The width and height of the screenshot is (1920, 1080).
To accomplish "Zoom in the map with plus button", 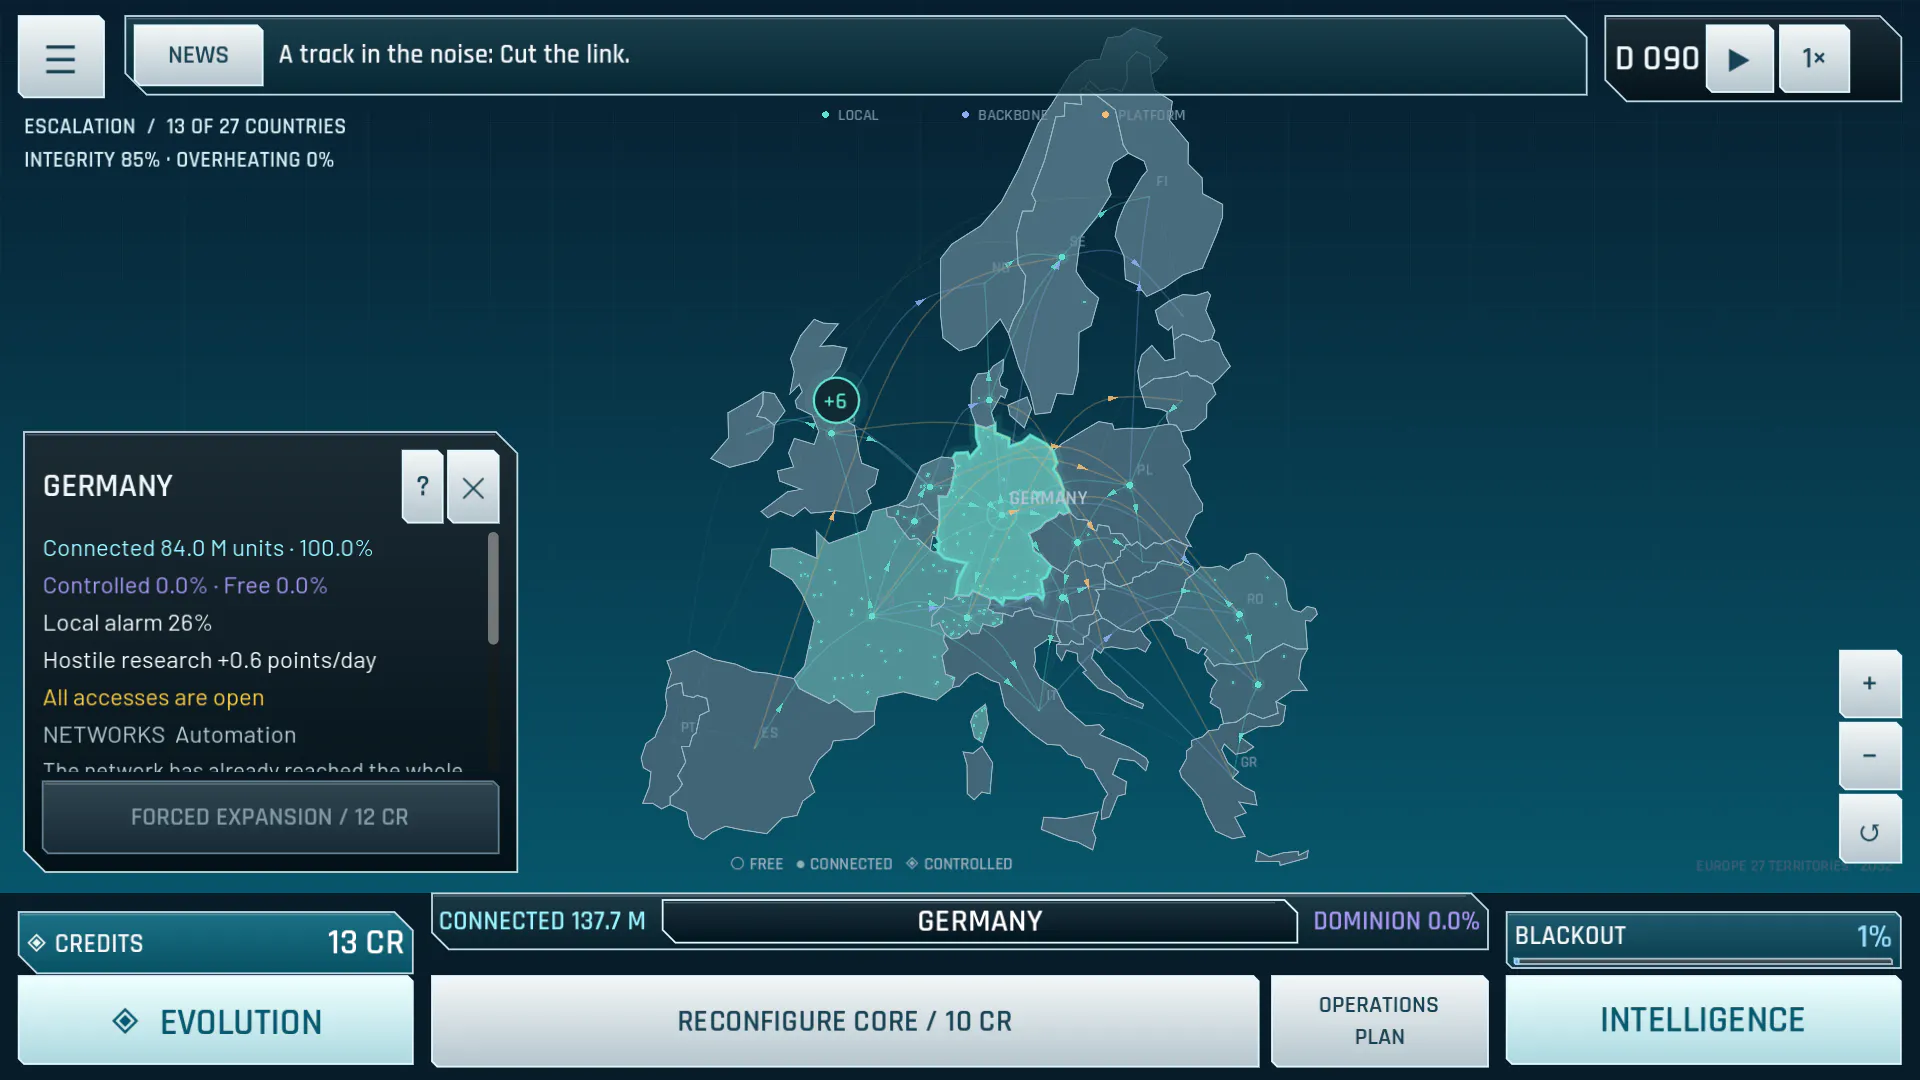I will coord(1870,684).
